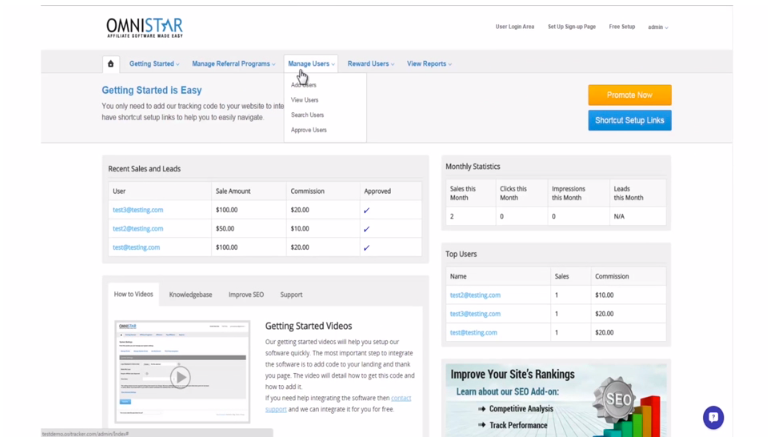The height and width of the screenshot is (448, 768).
Task: Expand the Reward Users menu
Action: pyautogui.click(x=370, y=64)
